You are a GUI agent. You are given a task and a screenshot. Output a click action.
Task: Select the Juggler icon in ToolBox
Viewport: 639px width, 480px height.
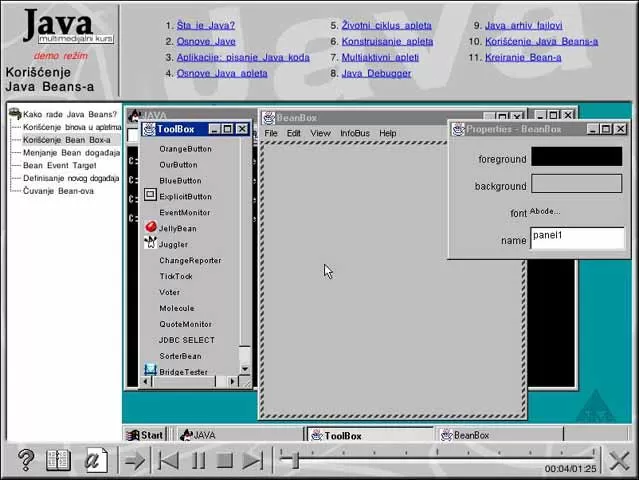(150, 243)
